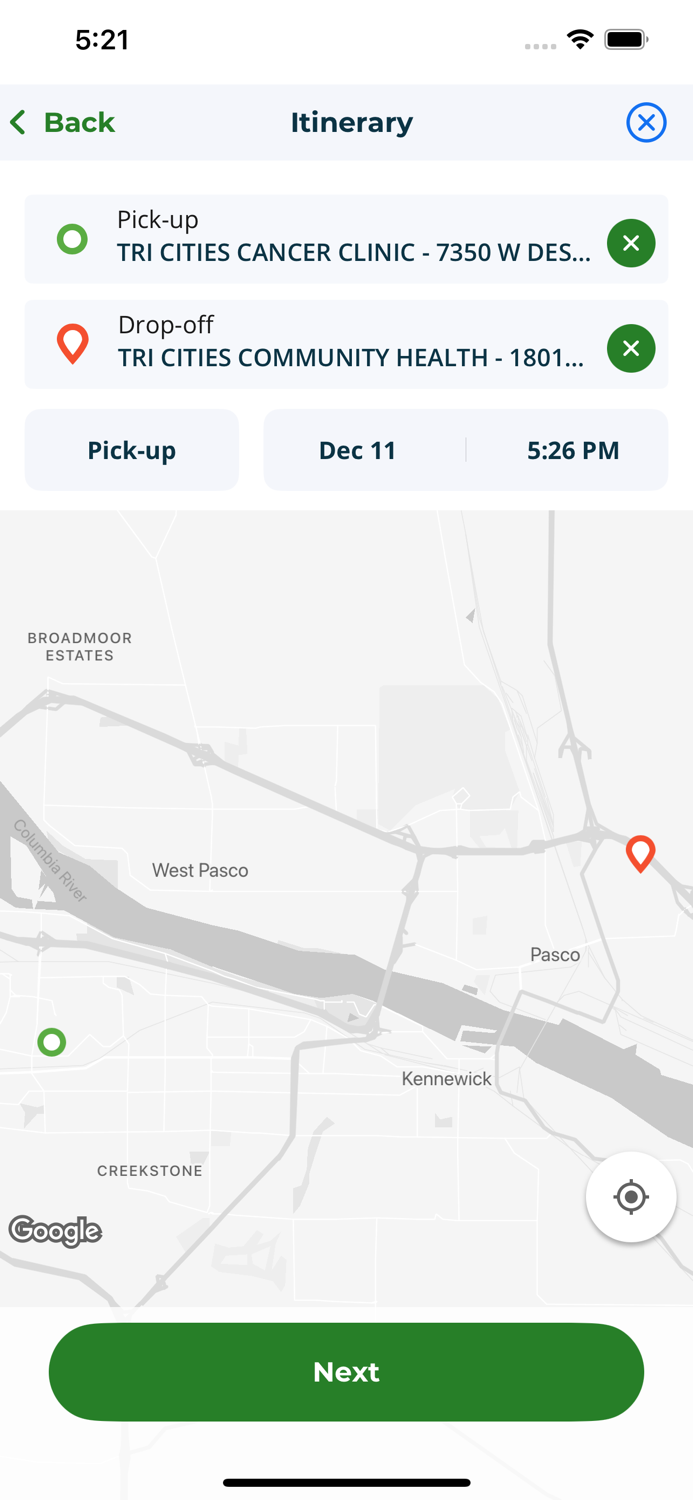
Task: Select the Itinerary title
Action: (x=351, y=122)
